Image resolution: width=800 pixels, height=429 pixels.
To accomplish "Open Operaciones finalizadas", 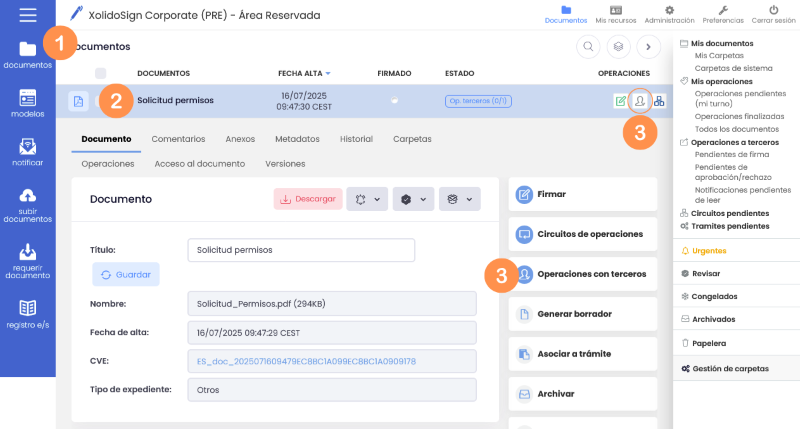I will (739, 116).
